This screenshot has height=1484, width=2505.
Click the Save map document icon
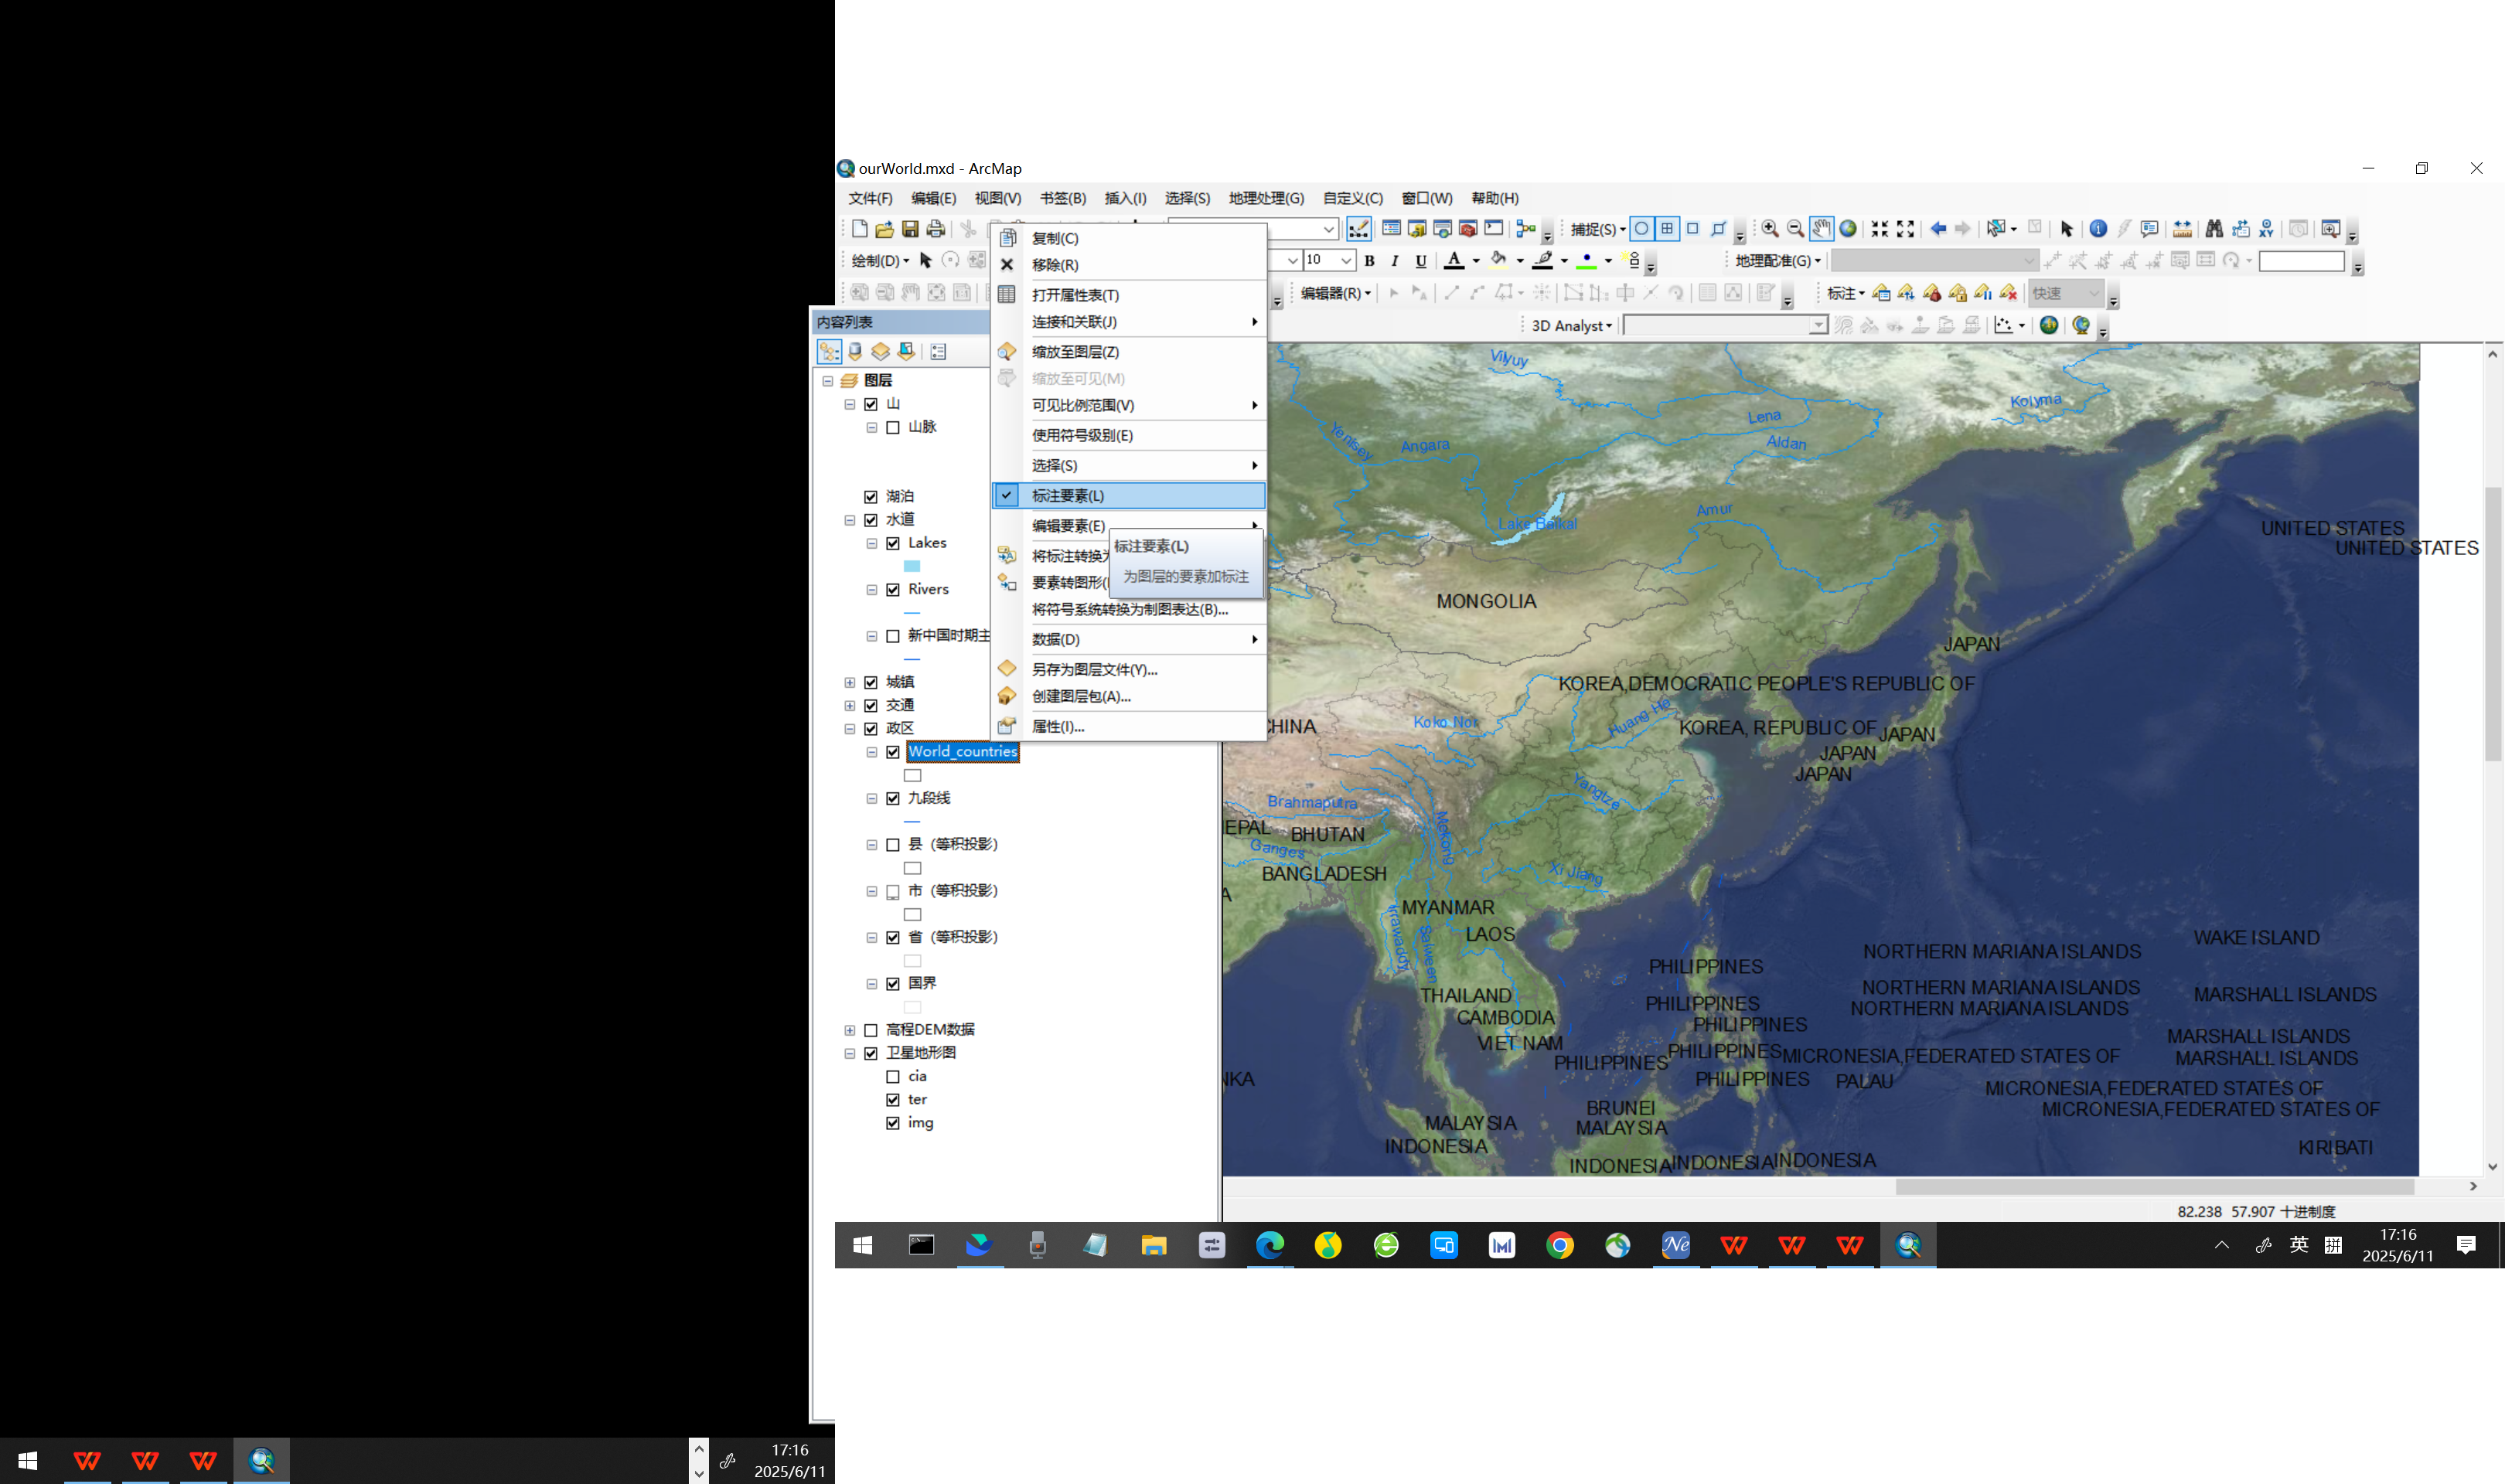(910, 229)
